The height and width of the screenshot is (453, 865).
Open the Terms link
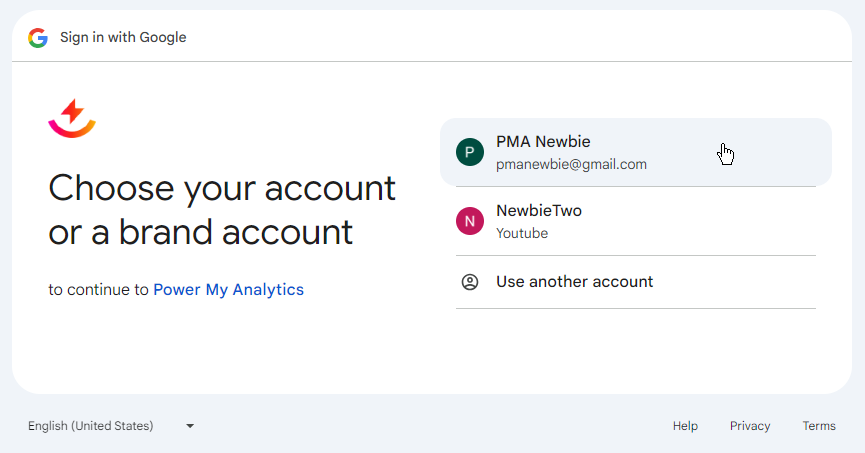(x=819, y=426)
